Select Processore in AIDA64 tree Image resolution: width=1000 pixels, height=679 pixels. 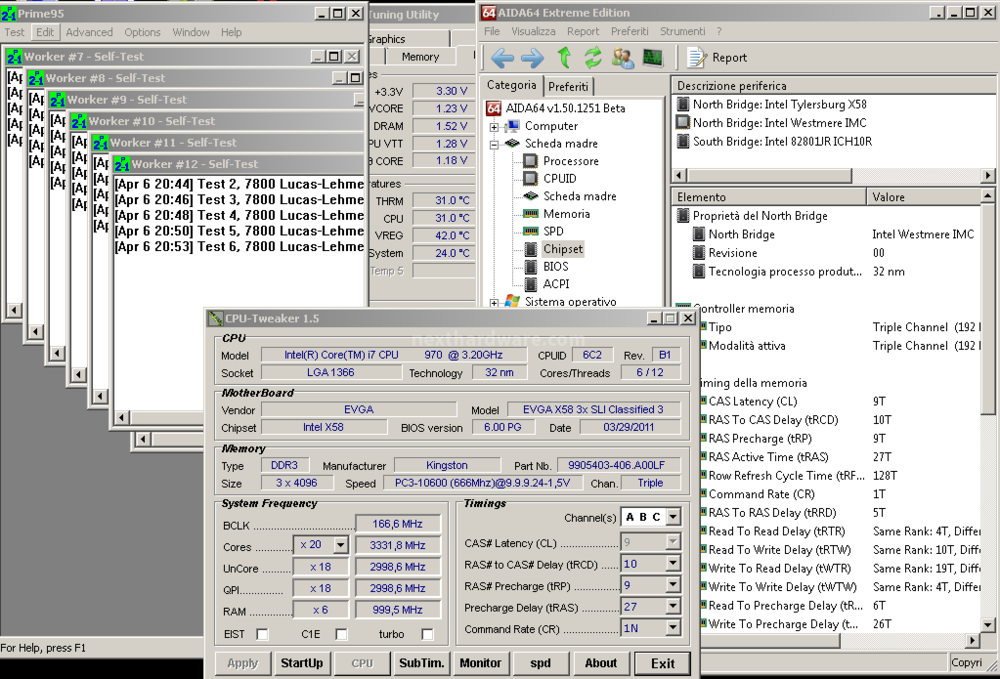pos(571,161)
